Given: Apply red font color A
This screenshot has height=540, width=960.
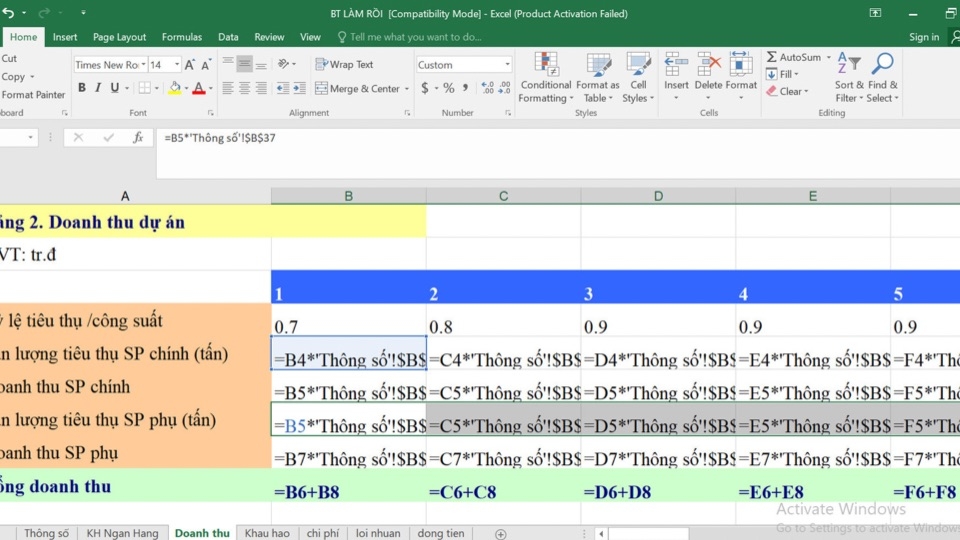Looking at the screenshot, I should [x=198, y=88].
